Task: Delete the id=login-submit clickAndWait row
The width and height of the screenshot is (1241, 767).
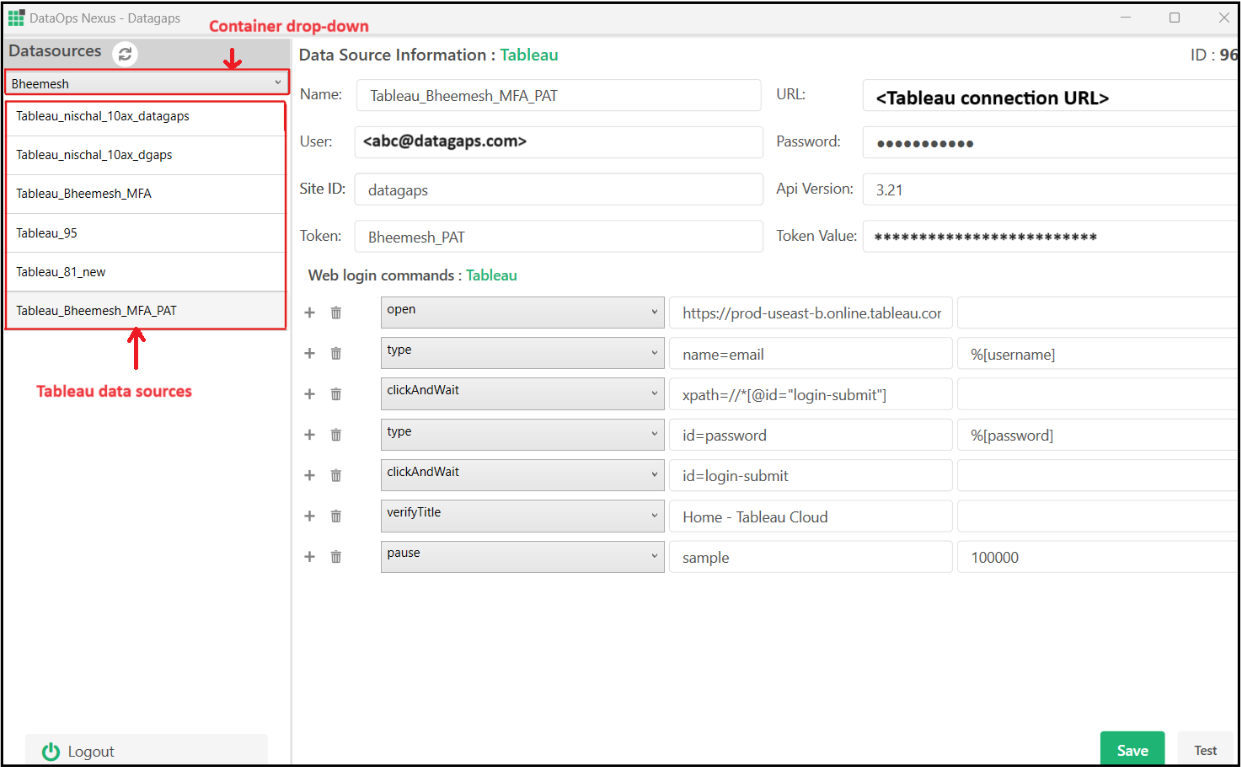Action: click(336, 476)
